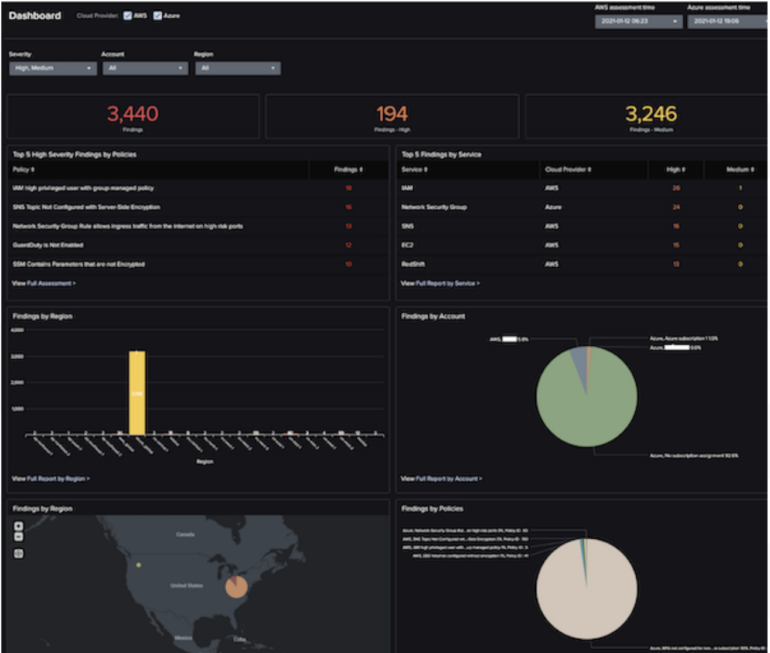Reset the map to its original position

coord(18,553)
